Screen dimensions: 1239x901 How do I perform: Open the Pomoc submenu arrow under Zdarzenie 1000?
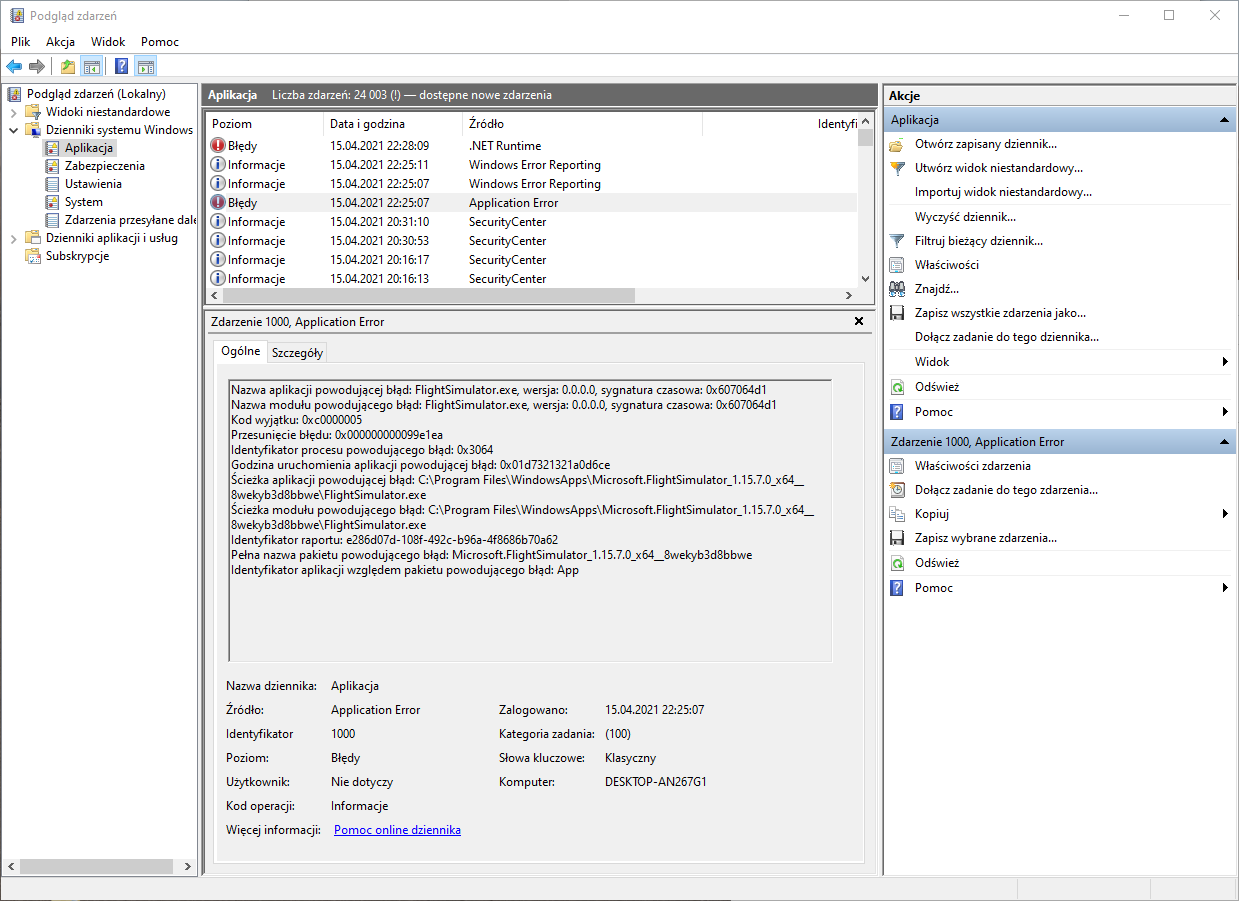(1226, 588)
